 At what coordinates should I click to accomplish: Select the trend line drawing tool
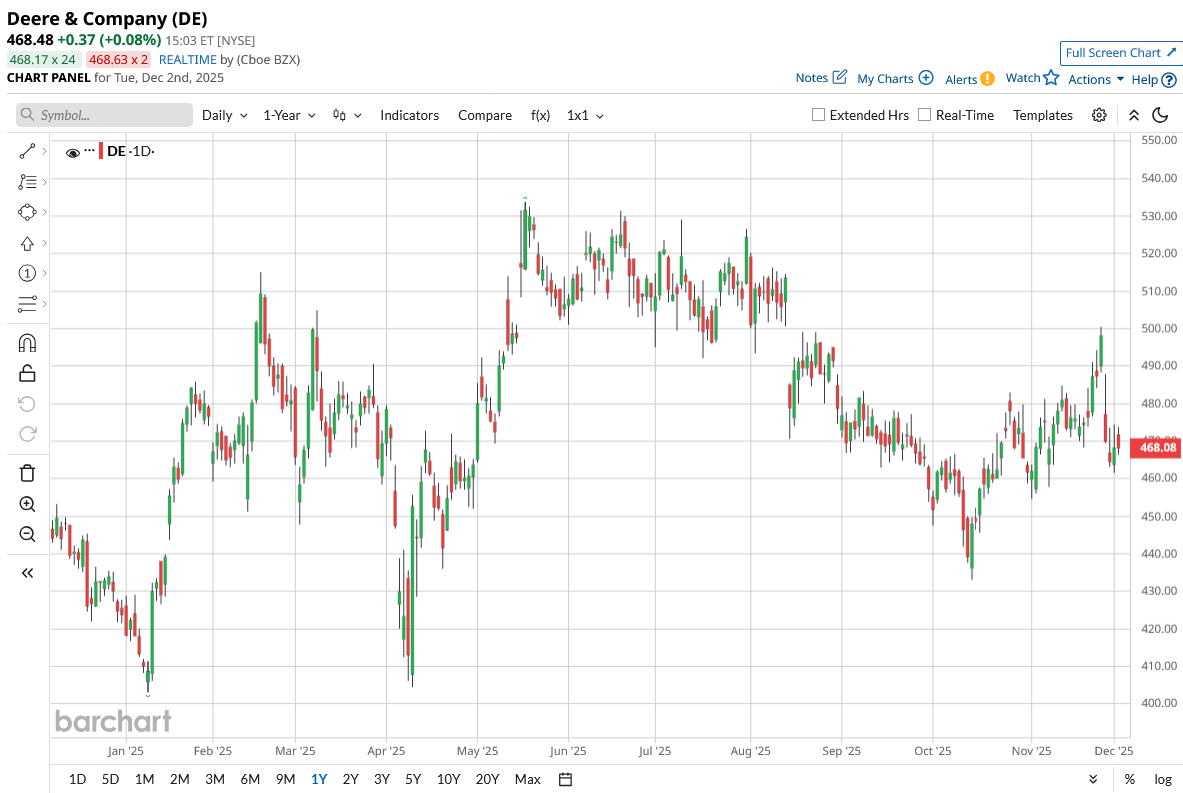pyautogui.click(x=27, y=151)
